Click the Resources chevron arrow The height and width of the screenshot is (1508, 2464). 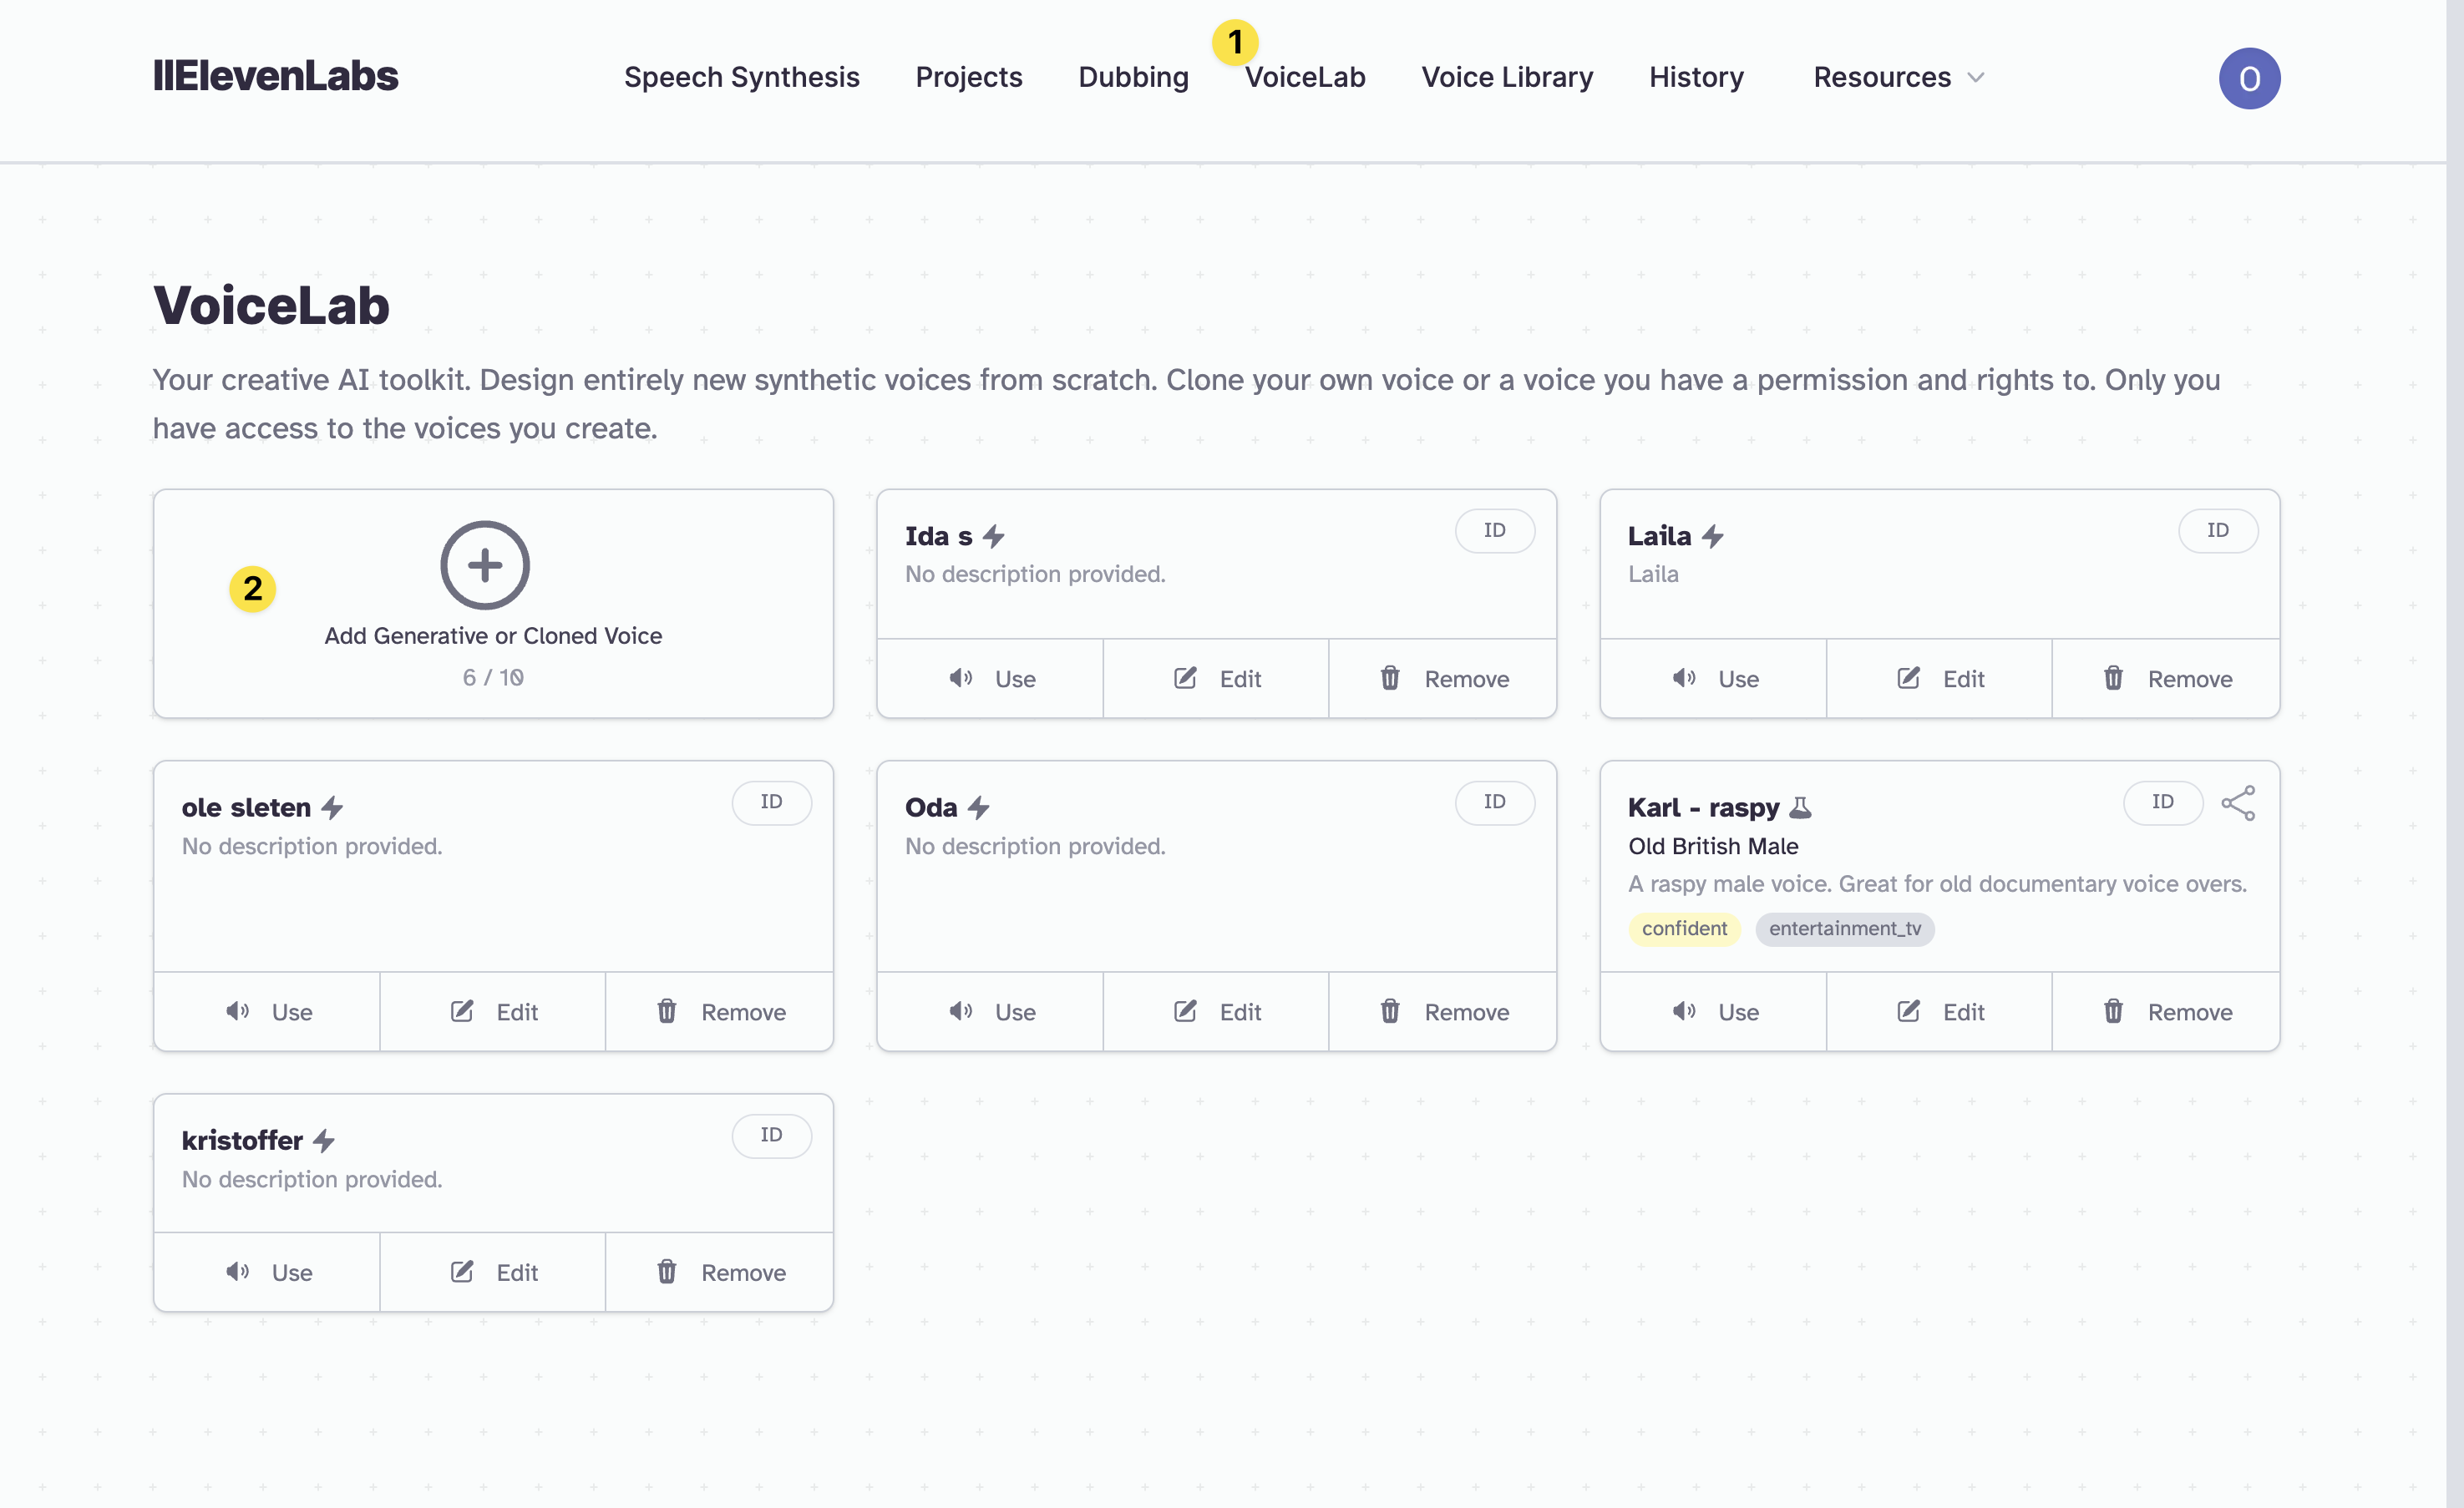(1976, 78)
